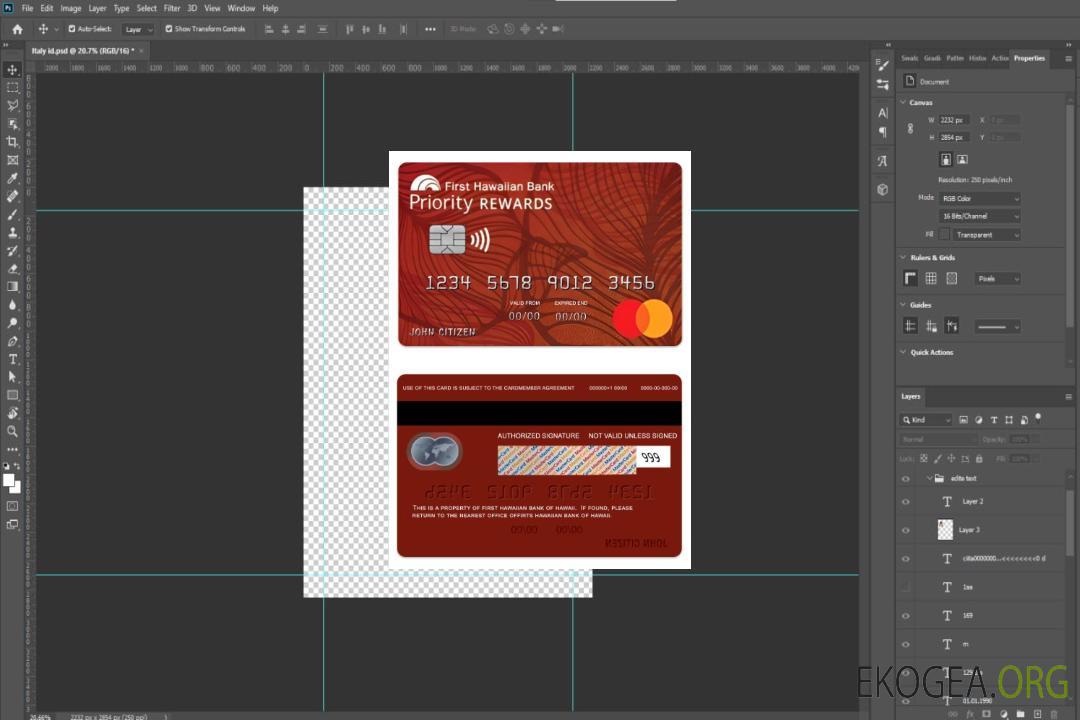
Task: Select the Horizontal Type tool
Action: pos(12,359)
